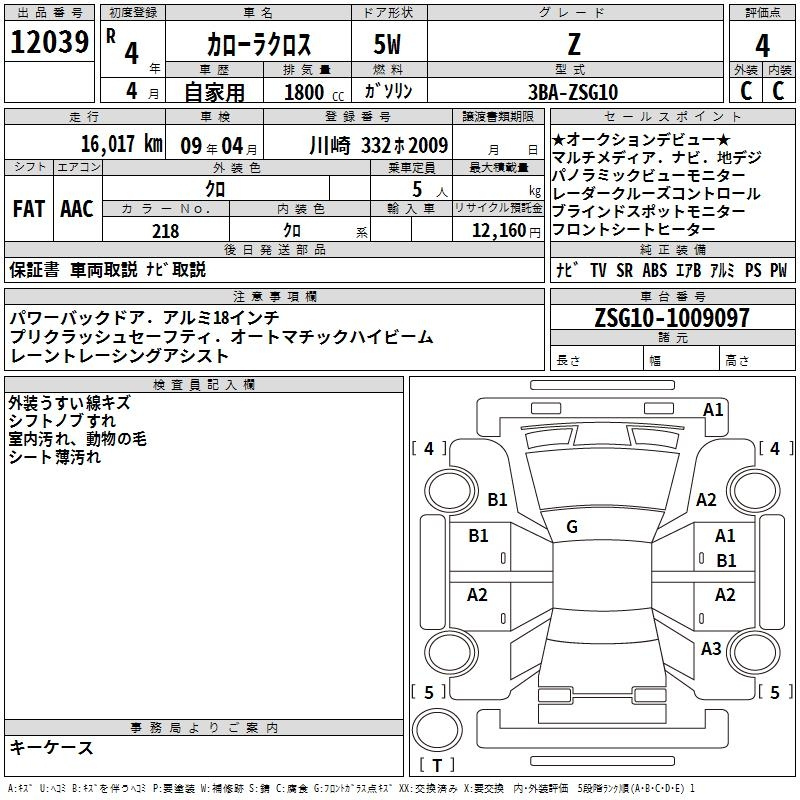Screen dimensions: 800x800
Task: Click the door shape value 5W
Action: point(388,44)
